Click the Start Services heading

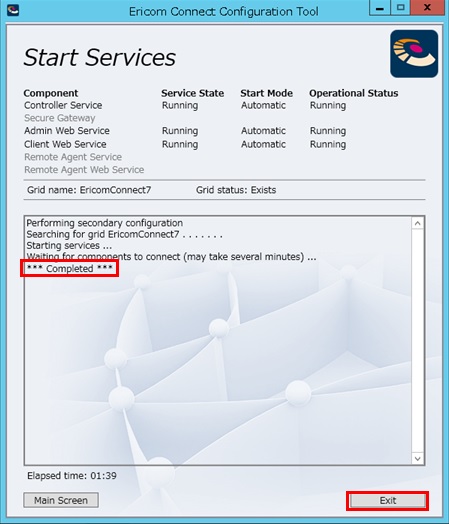click(100, 57)
